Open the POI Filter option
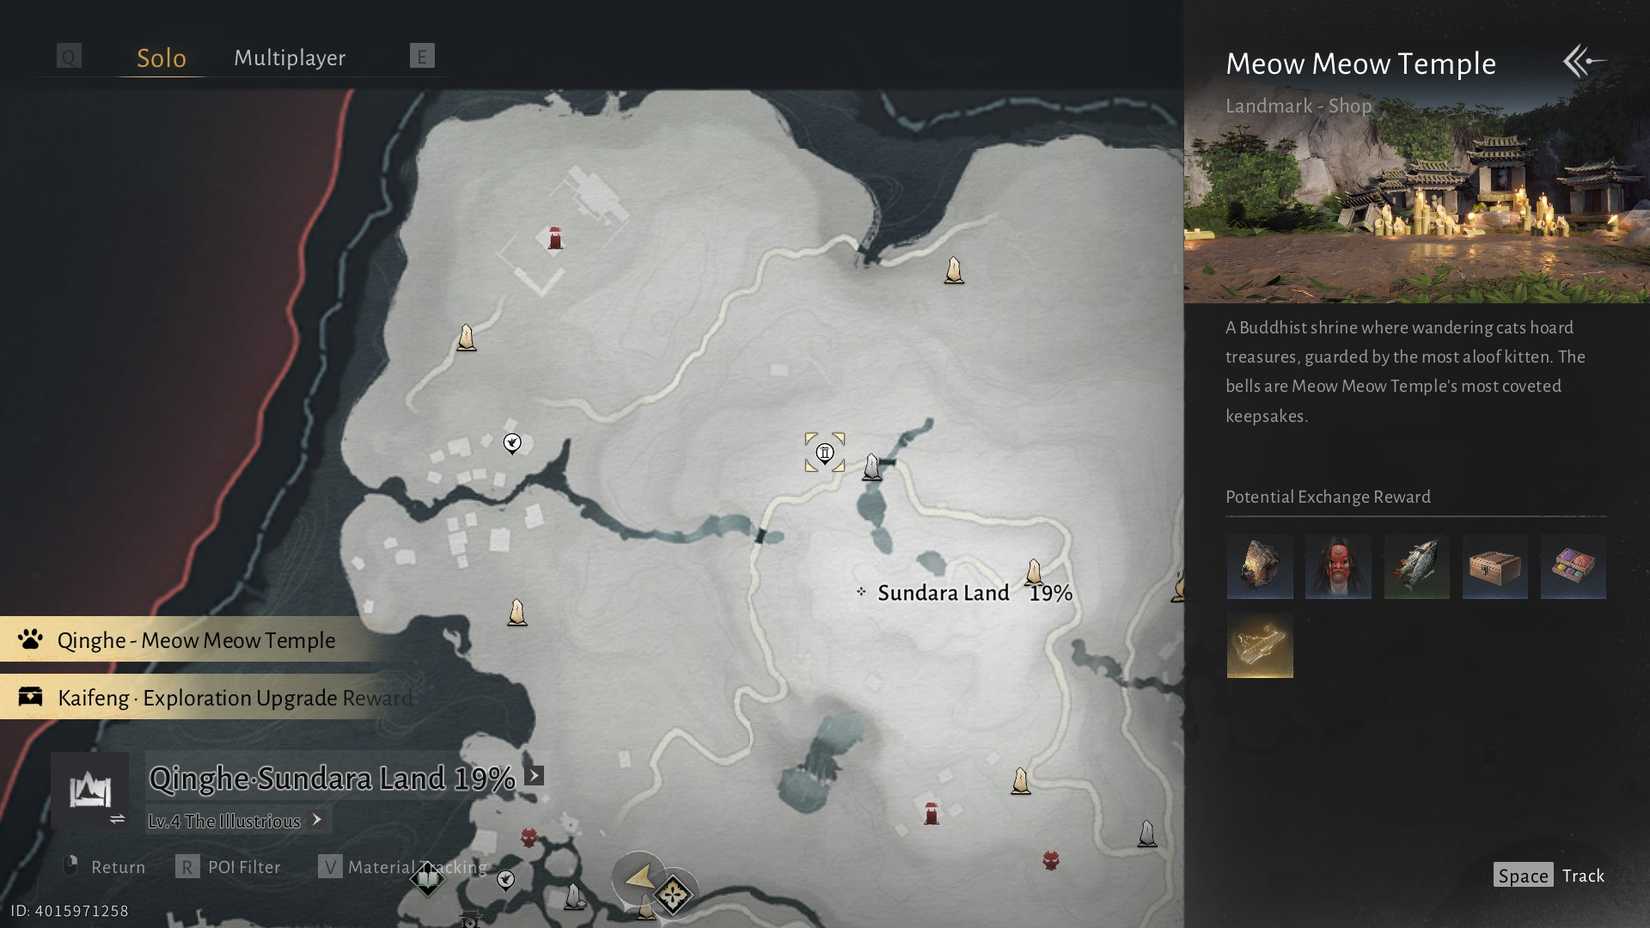The width and height of the screenshot is (1650, 928). click(229, 867)
